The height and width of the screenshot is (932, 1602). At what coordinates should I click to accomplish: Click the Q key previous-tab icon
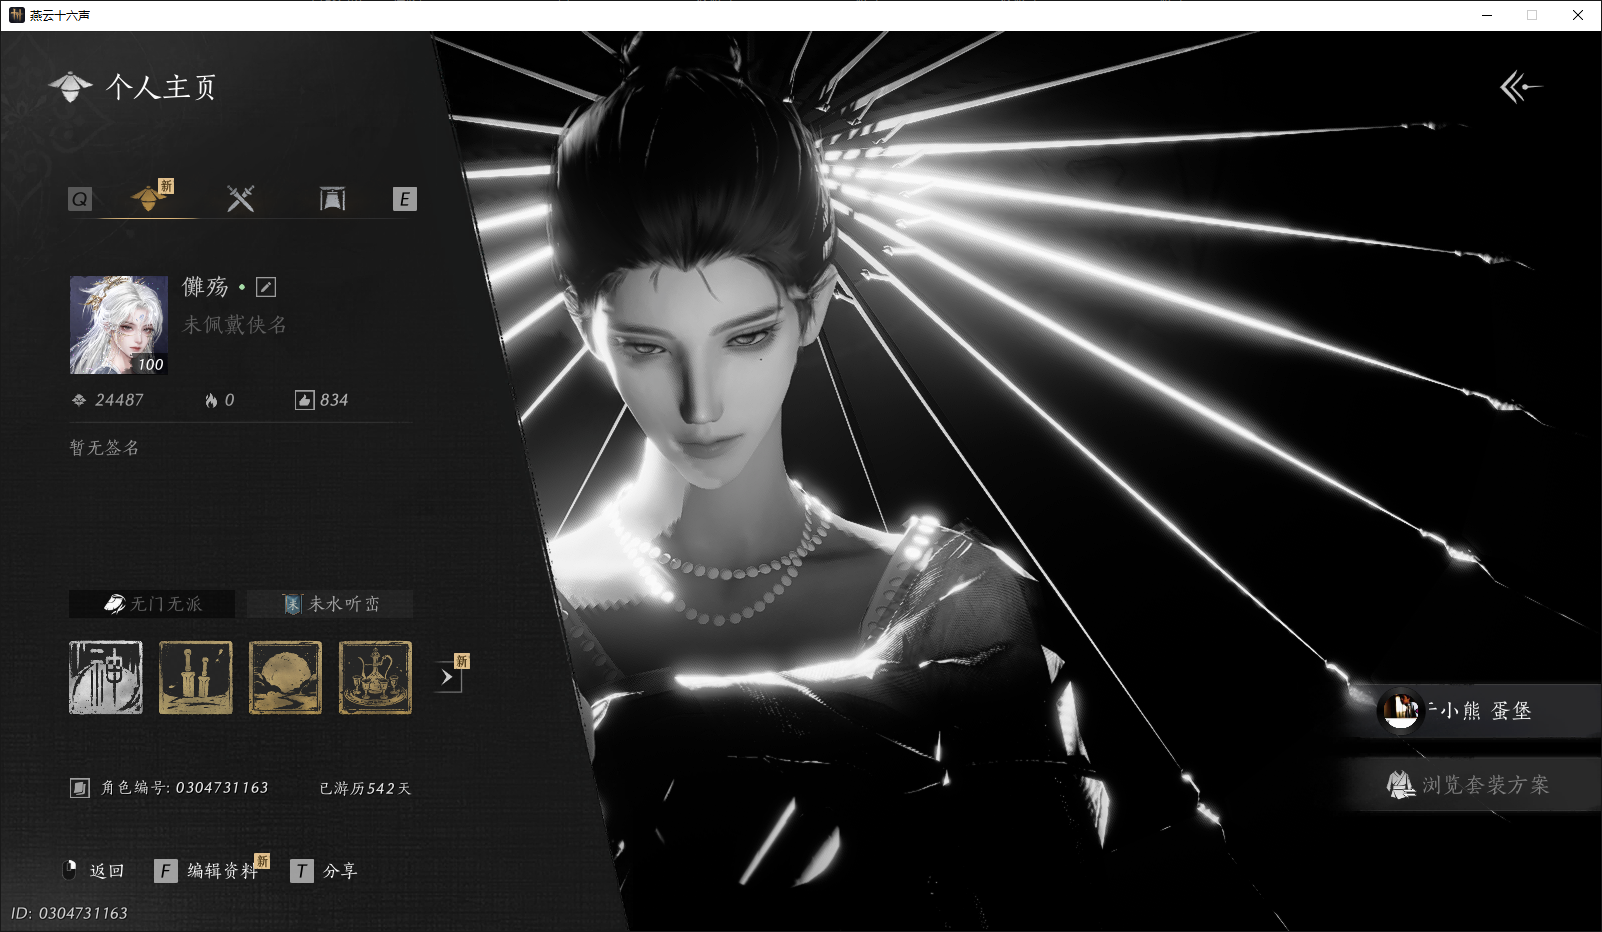tap(80, 199)
